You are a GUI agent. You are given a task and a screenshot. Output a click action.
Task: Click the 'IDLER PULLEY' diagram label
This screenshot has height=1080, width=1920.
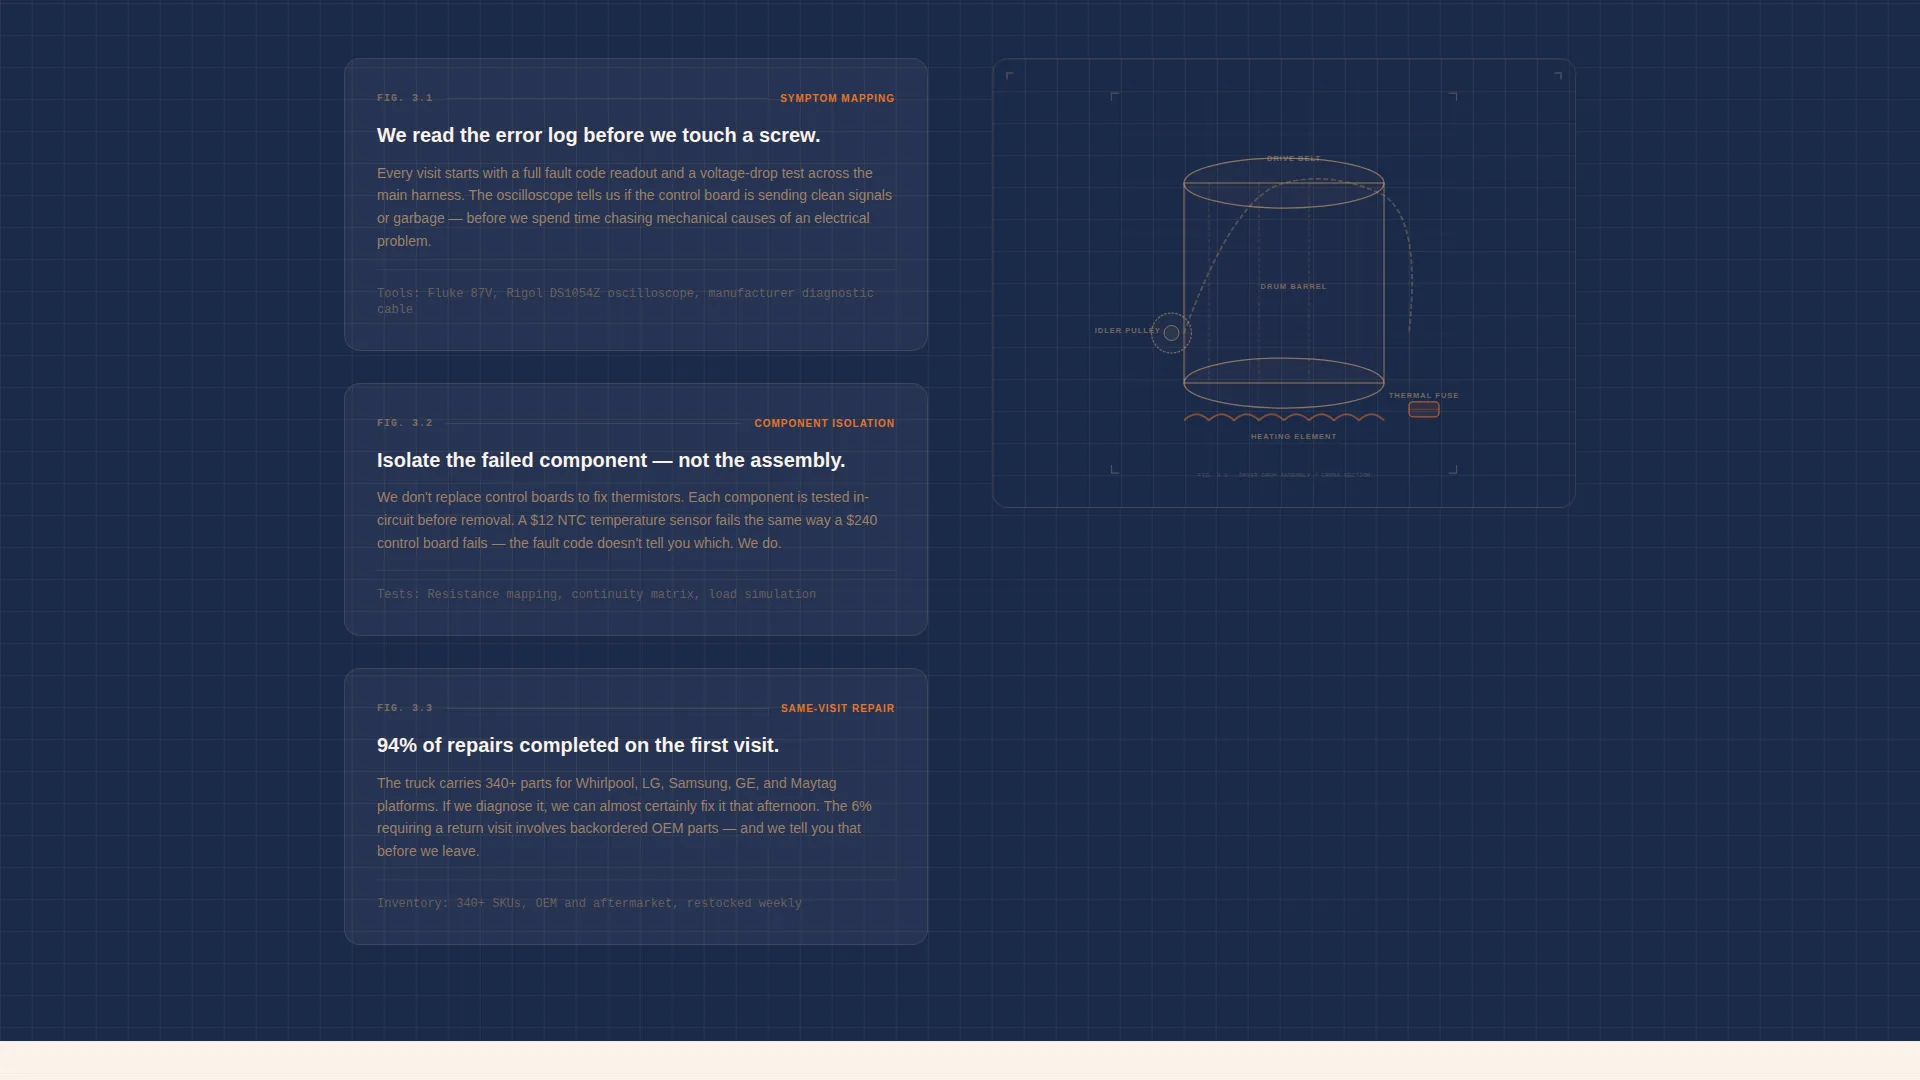pyautogui.click(x=1127, y=330)
